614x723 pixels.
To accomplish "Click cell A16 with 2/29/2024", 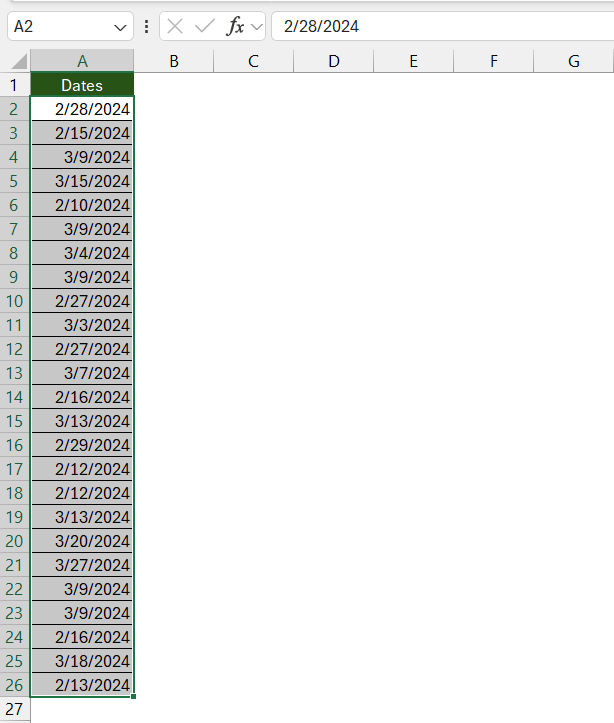I will 82,445.
